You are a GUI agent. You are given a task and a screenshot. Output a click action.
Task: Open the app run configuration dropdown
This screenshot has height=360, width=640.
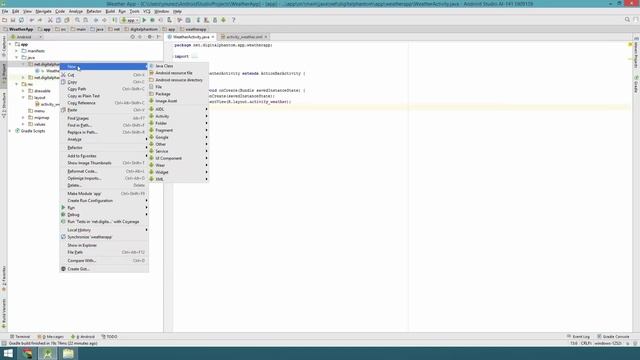coord(130,20)
